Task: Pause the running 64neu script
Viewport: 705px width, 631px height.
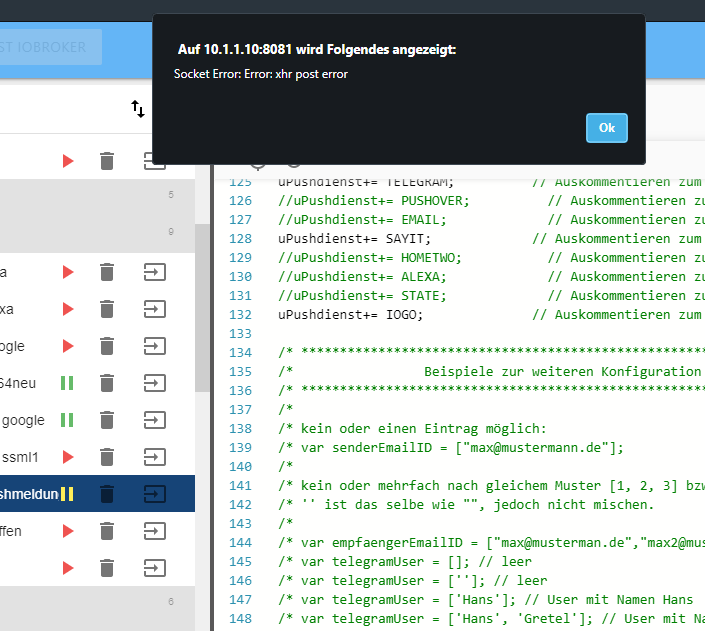Action: point(68,383)
